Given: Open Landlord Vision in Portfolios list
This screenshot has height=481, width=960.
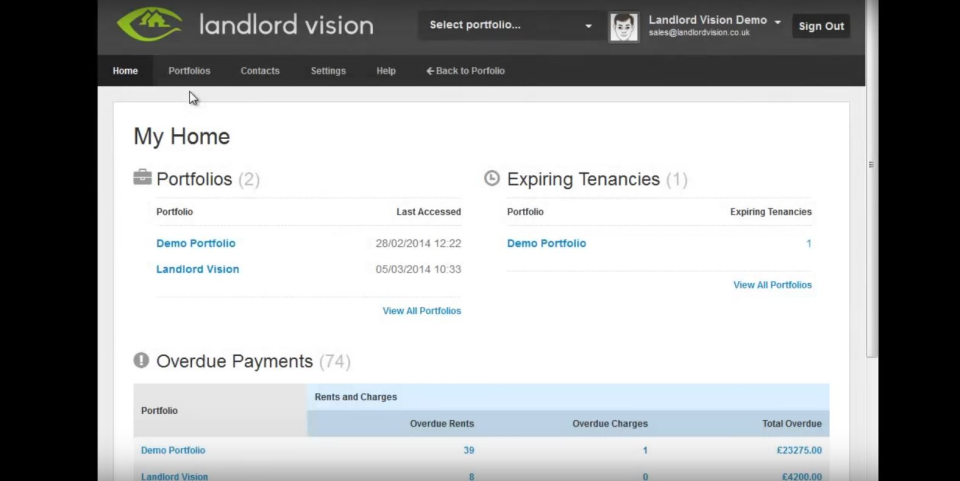Looking at the screenshot, I should [198, 269].
